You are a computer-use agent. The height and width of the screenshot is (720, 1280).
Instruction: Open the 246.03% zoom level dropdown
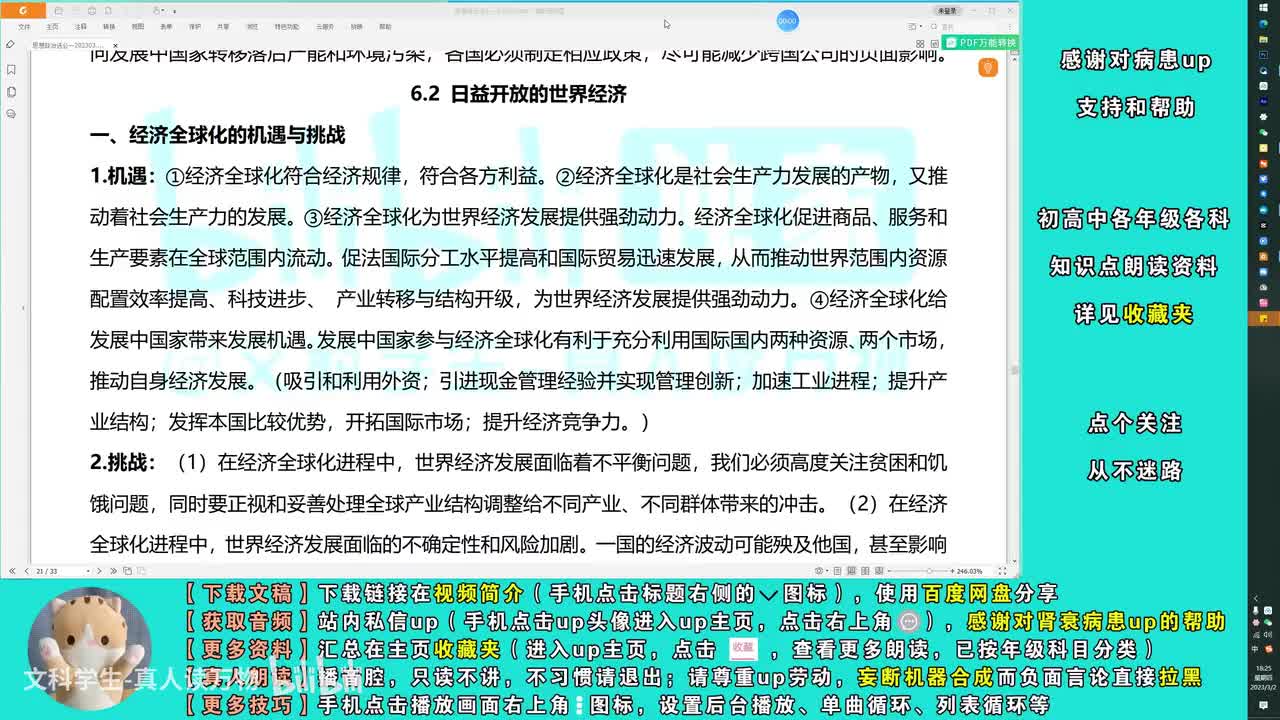coord(970,571)
